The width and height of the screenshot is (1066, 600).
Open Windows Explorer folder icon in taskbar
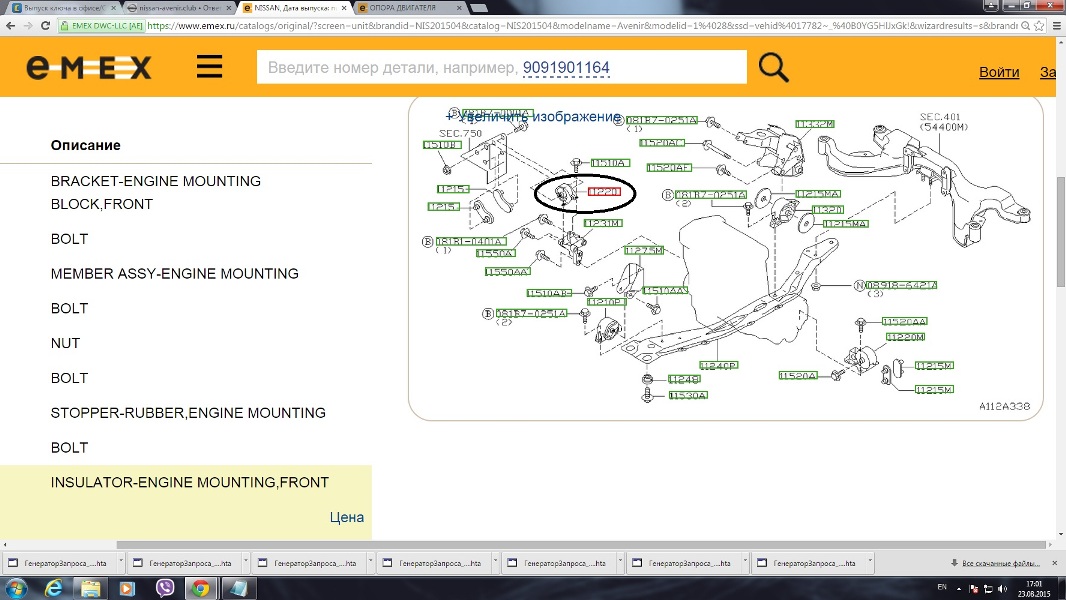90,588
